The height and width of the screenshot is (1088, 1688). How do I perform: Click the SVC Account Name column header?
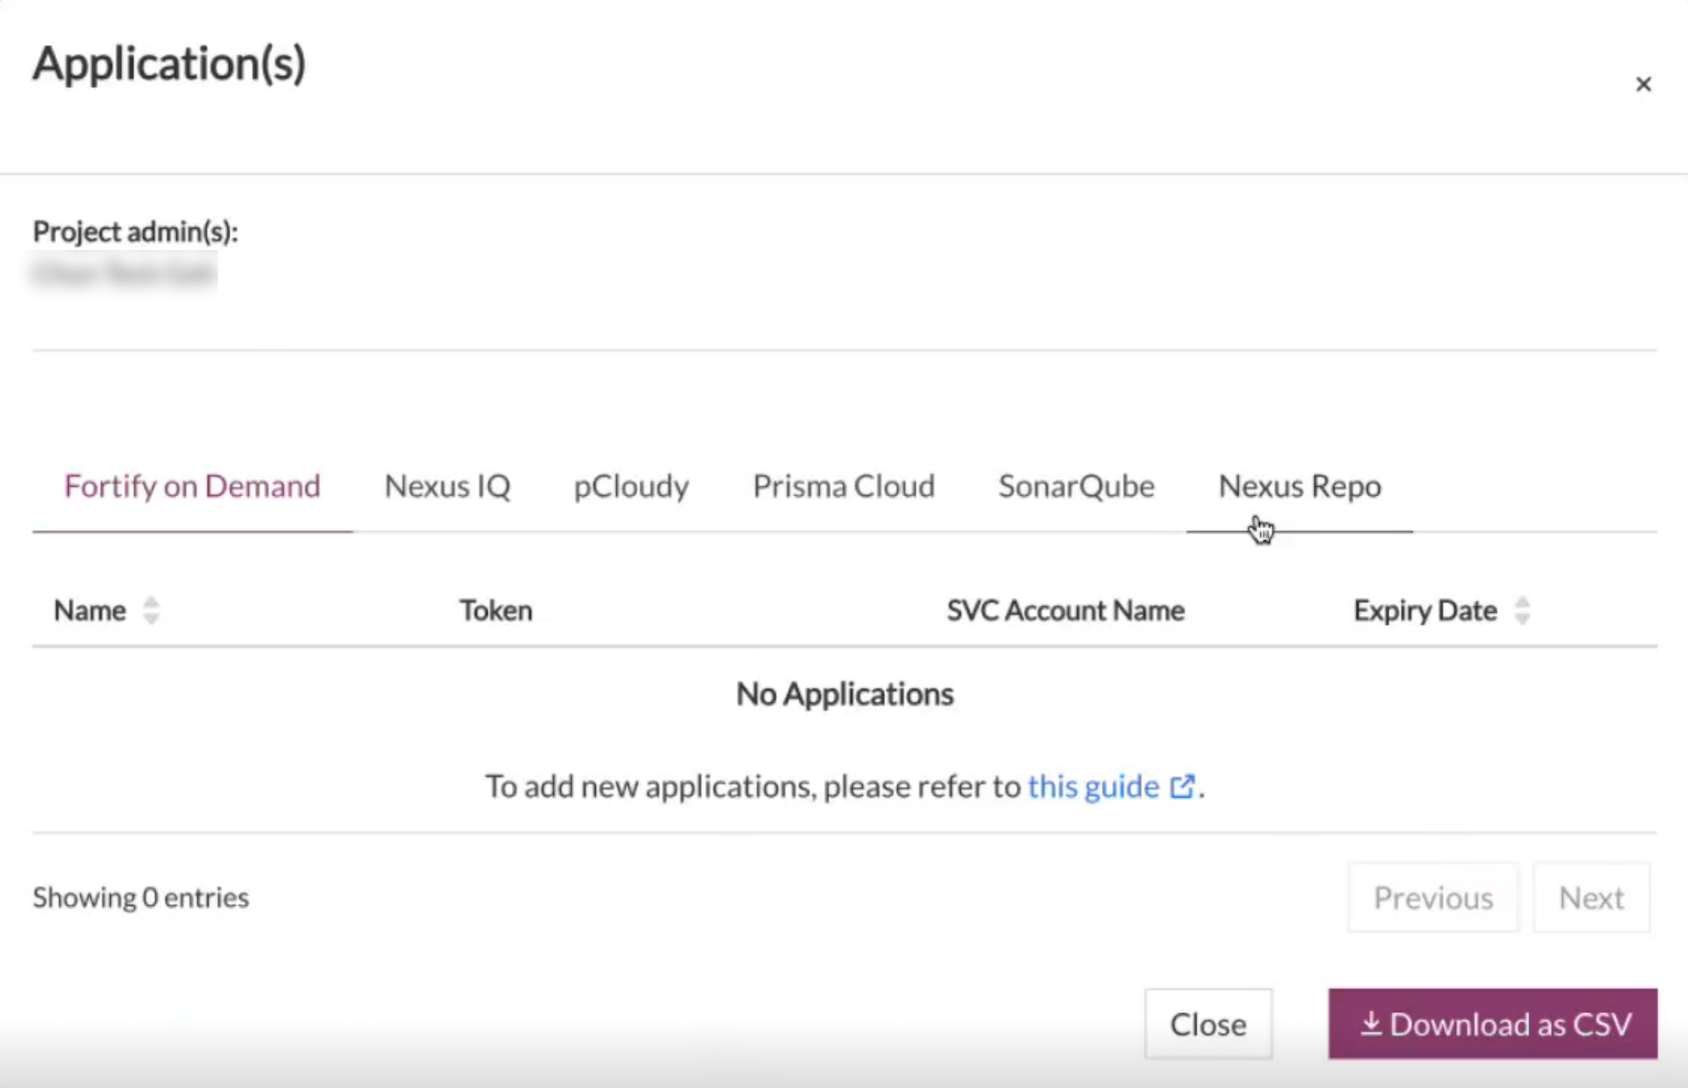pos(1065,610)
